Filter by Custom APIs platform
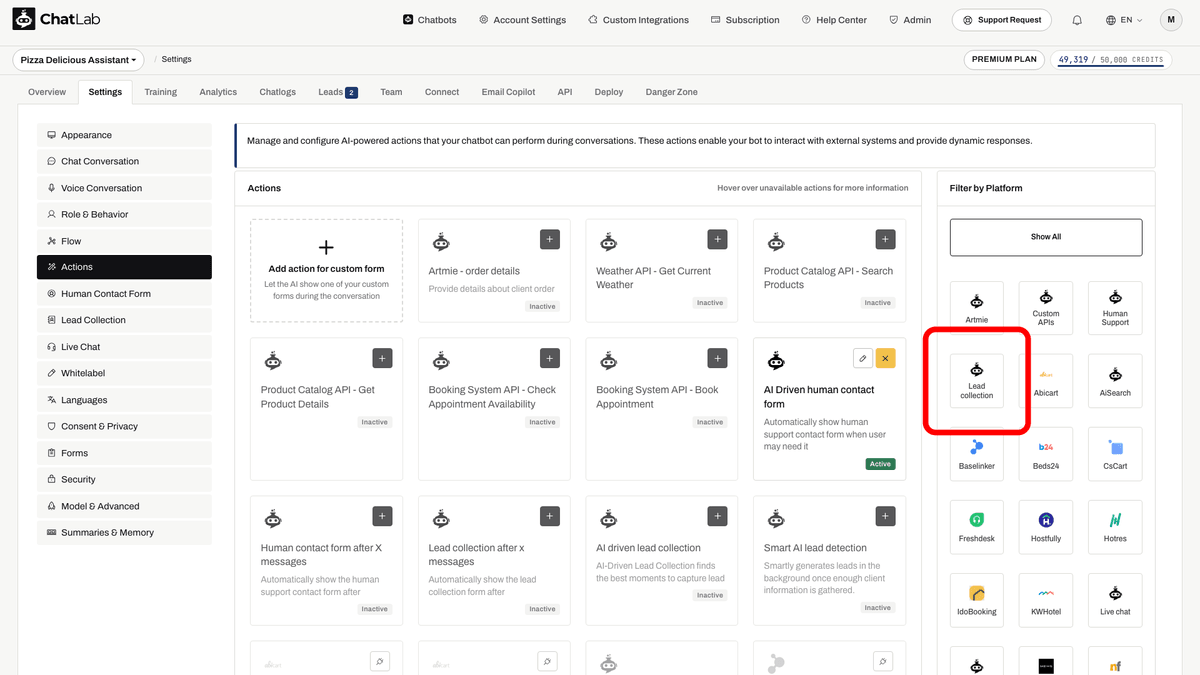The height and width of the screenshot is (675, 1200). coord(1046,307)
